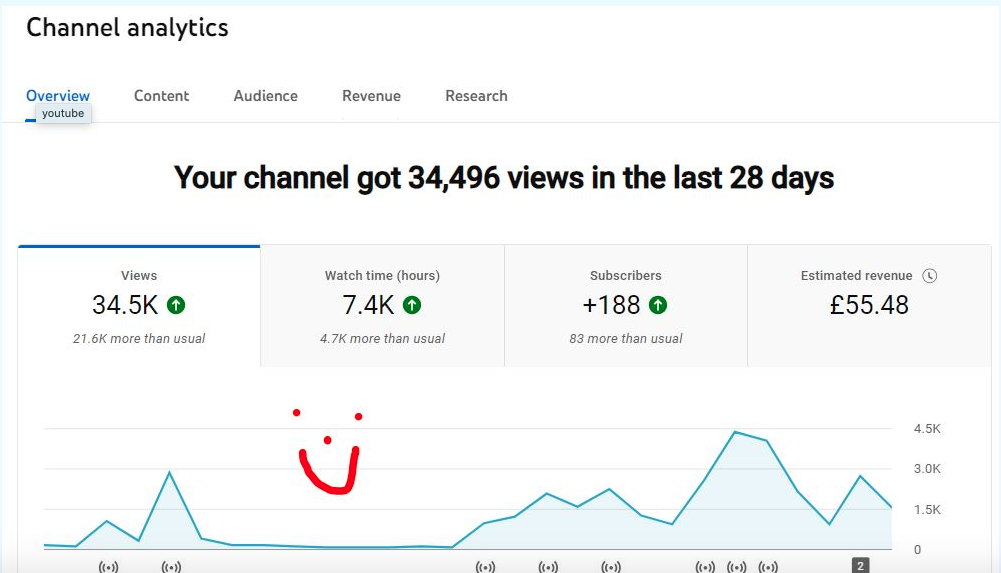
Task: Click the rightmost live stream marker
Action: pyautogui.click(x=768, y=567)
